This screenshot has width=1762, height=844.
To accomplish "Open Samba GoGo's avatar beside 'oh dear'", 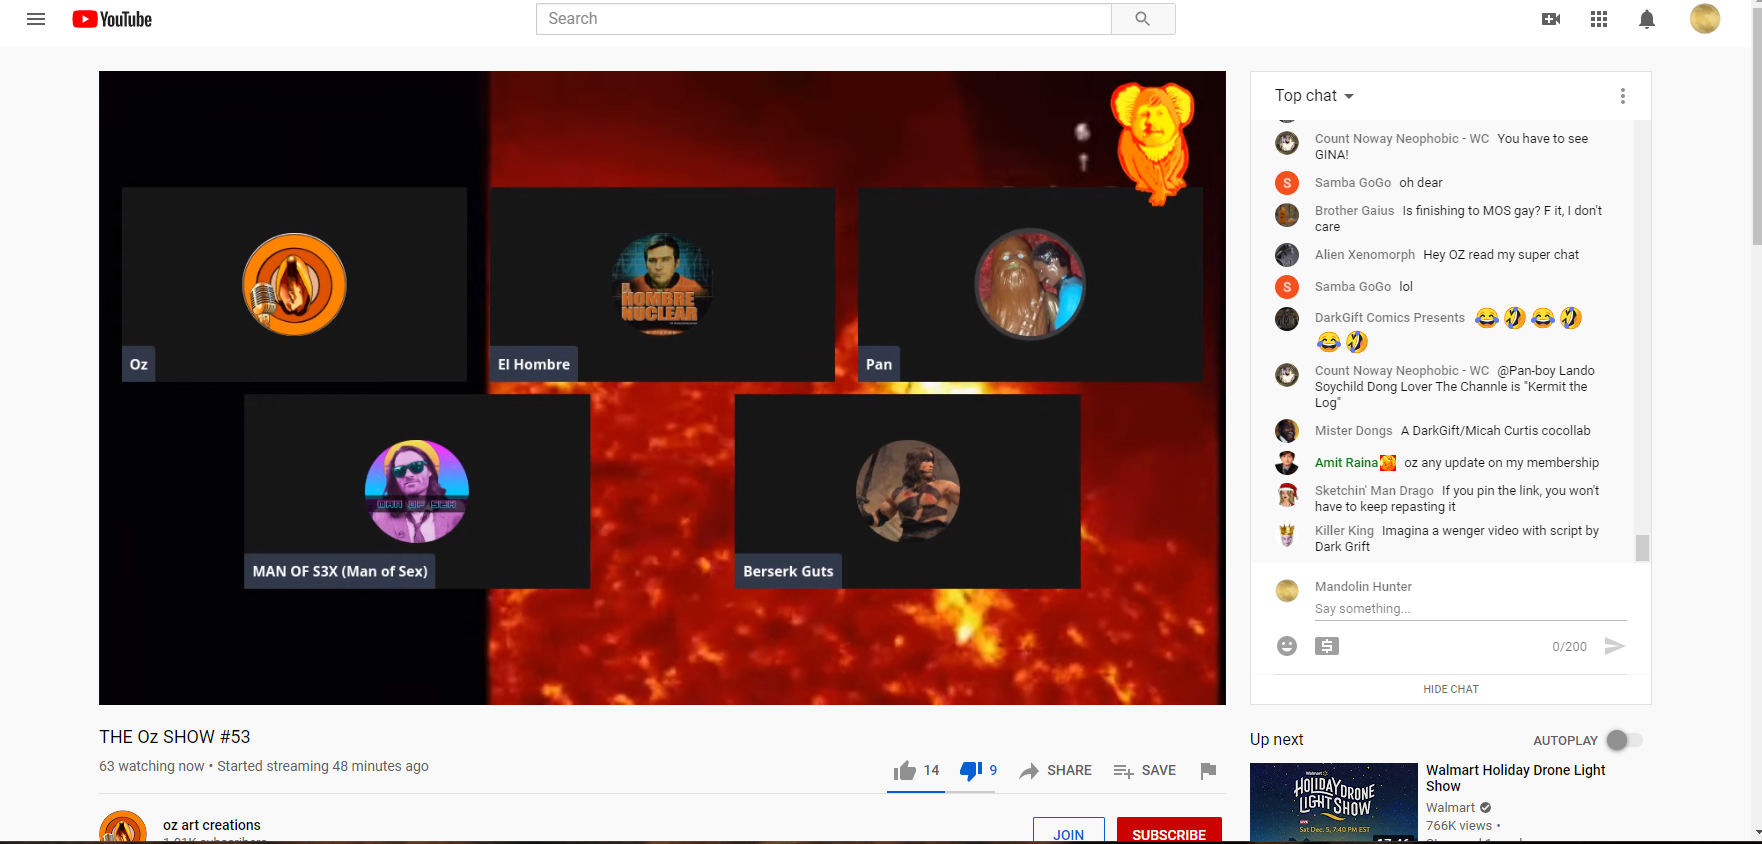I will [1287, 183].
